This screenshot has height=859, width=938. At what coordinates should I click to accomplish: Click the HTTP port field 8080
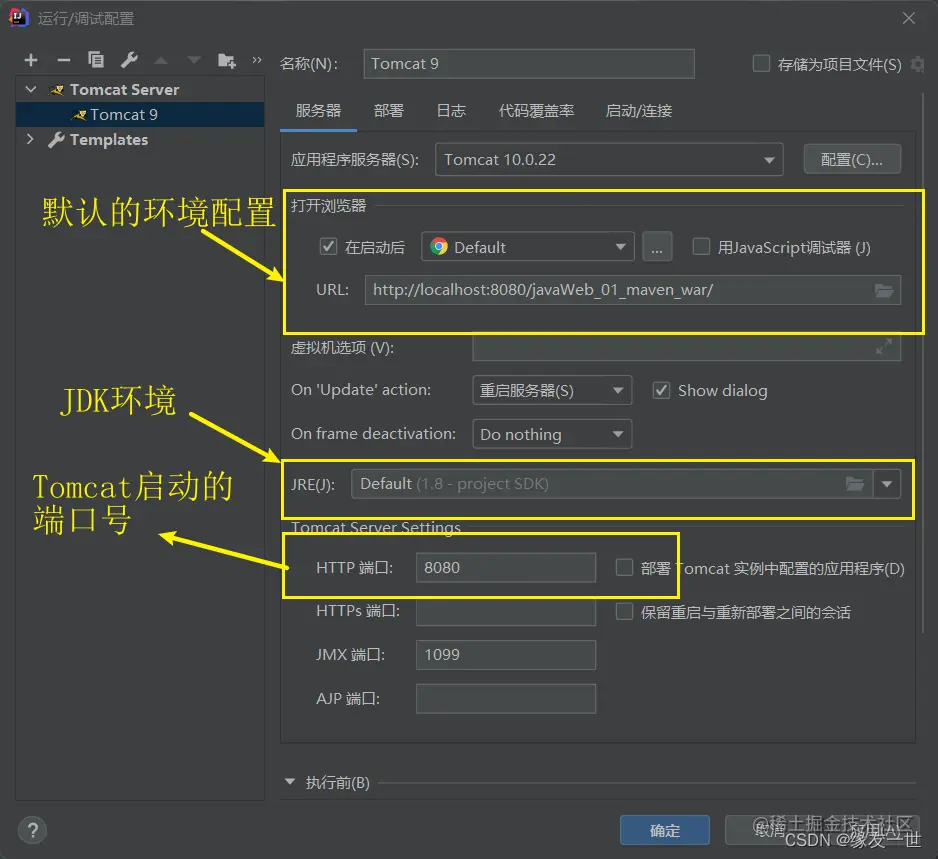(x=505, y=568)
